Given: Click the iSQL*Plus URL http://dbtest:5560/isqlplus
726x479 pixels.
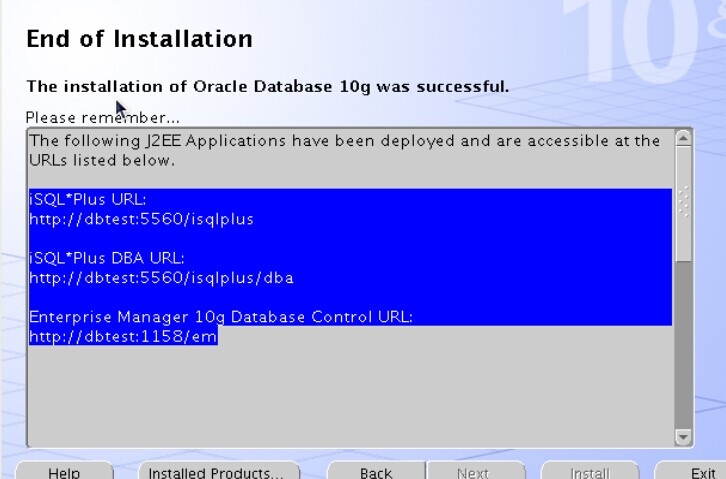Looking at the screenshot, I should click(141, 219).
